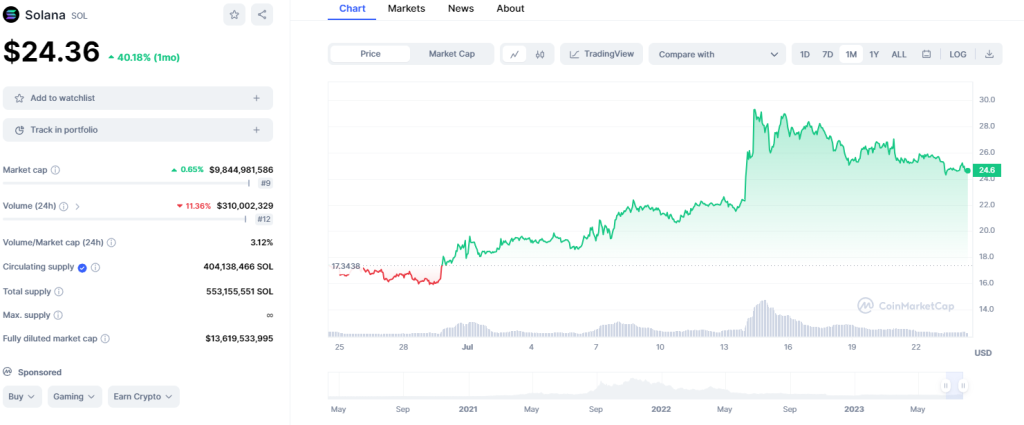1024x425 pixels.
Task: Click right range handle on mini timeline
Action: coord(963,386)
